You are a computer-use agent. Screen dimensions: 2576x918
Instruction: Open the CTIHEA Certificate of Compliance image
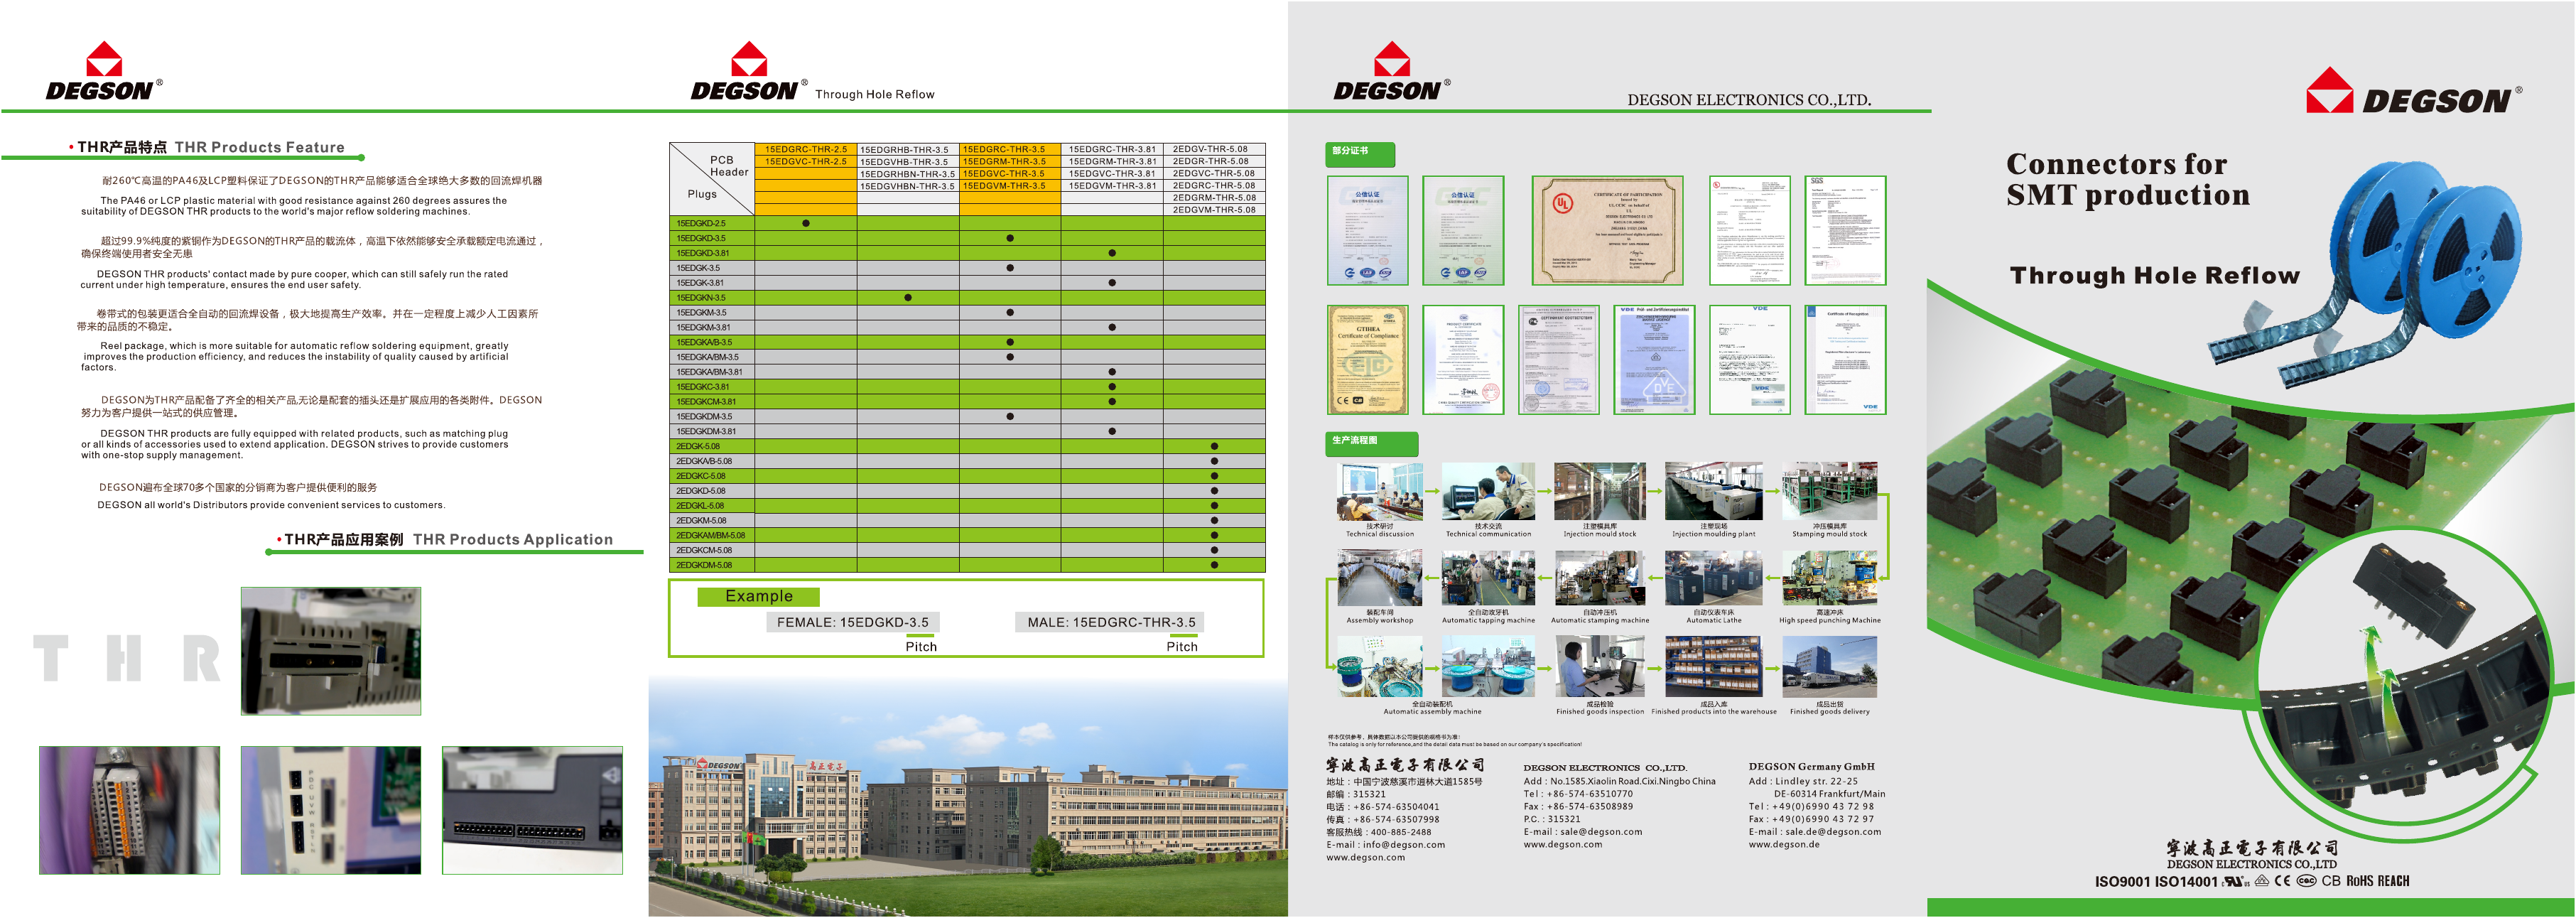pos(1367,360)
